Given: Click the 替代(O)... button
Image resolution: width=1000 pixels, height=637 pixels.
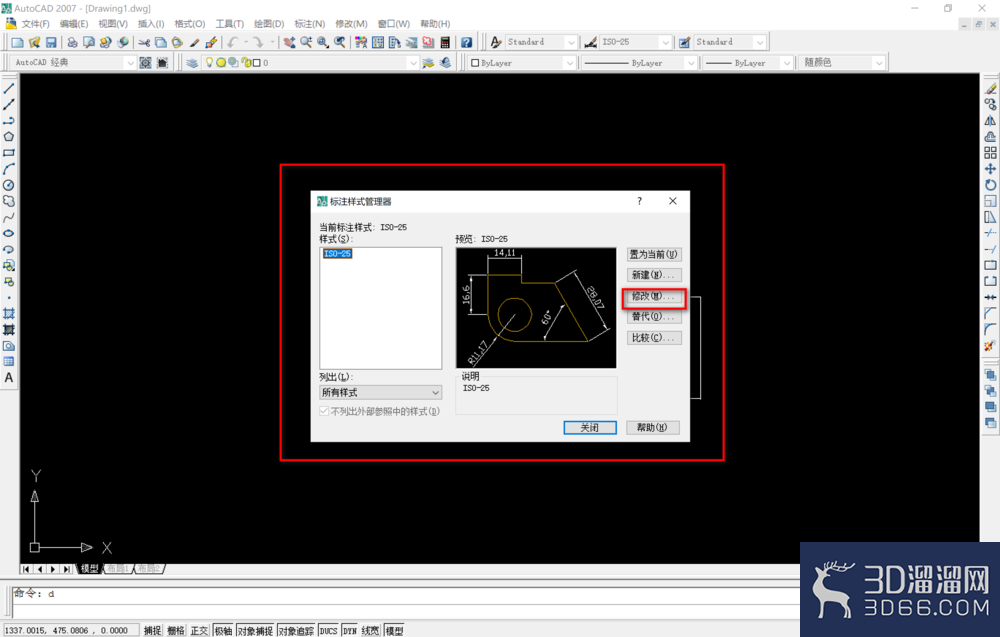Looking at the screenshot, I should [x=654, y=317].
